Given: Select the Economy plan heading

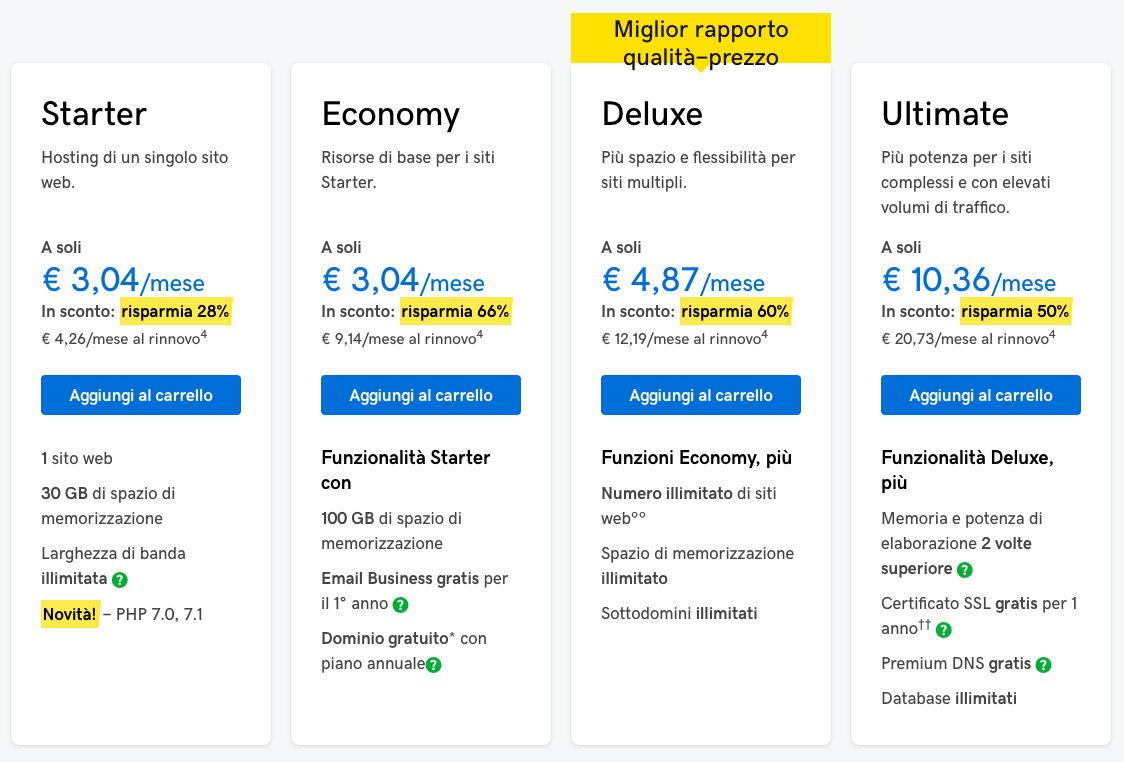Looking at the screenshot, I should point(391,115).
